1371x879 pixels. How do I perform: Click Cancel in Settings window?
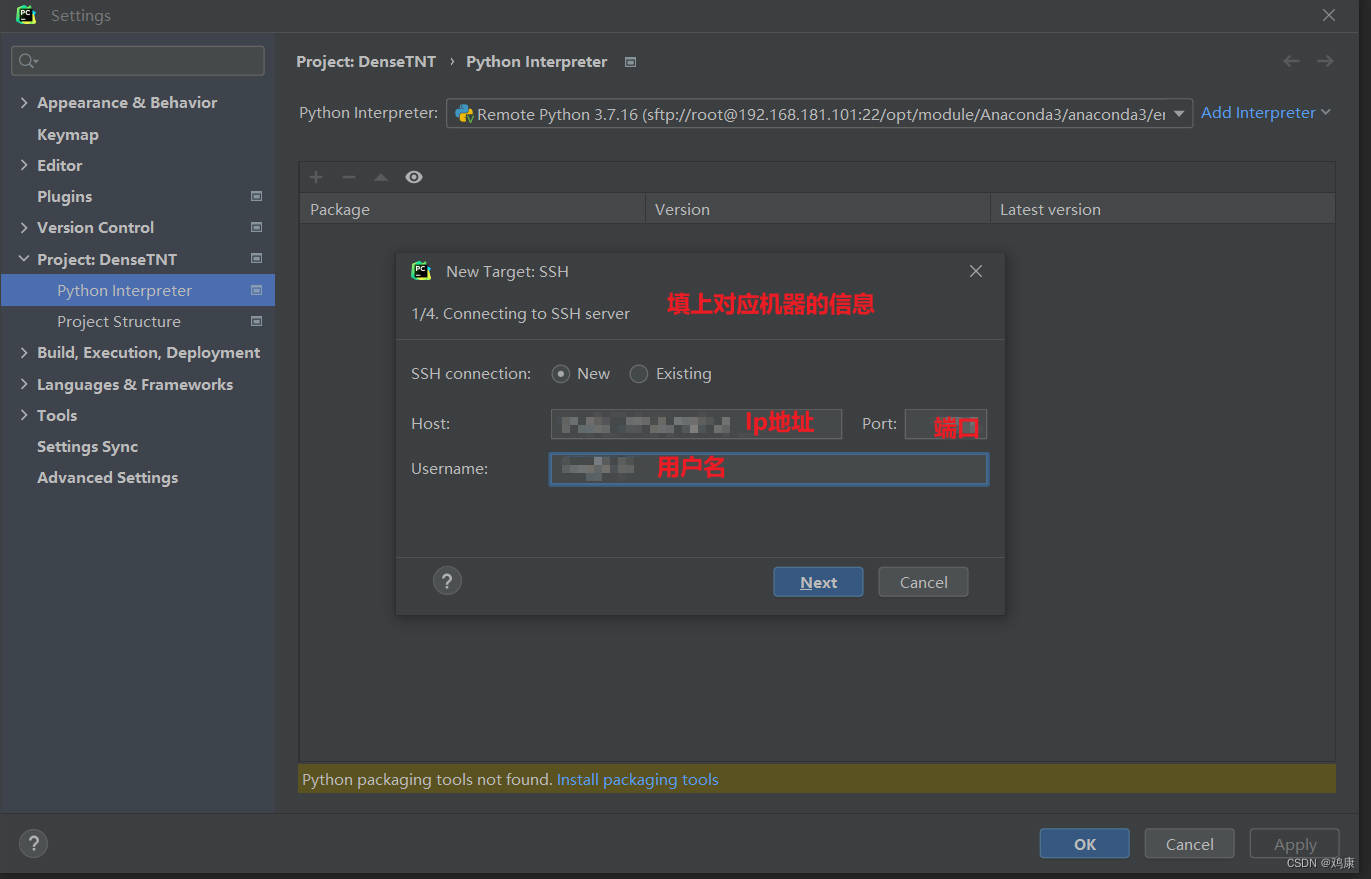point(1189,844)
